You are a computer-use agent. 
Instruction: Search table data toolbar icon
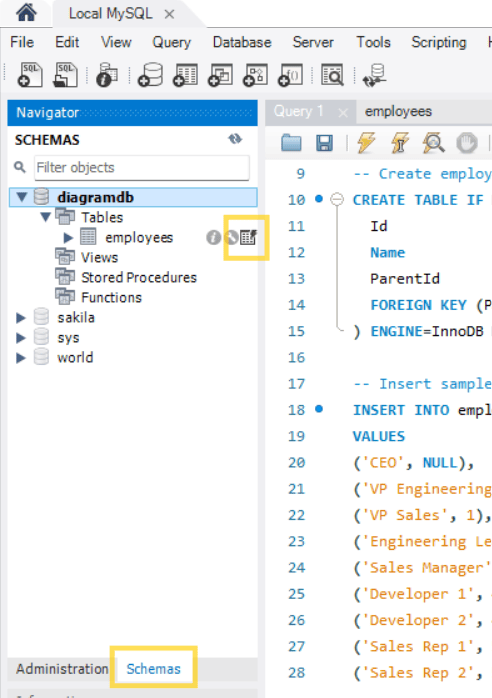point(332,75)
